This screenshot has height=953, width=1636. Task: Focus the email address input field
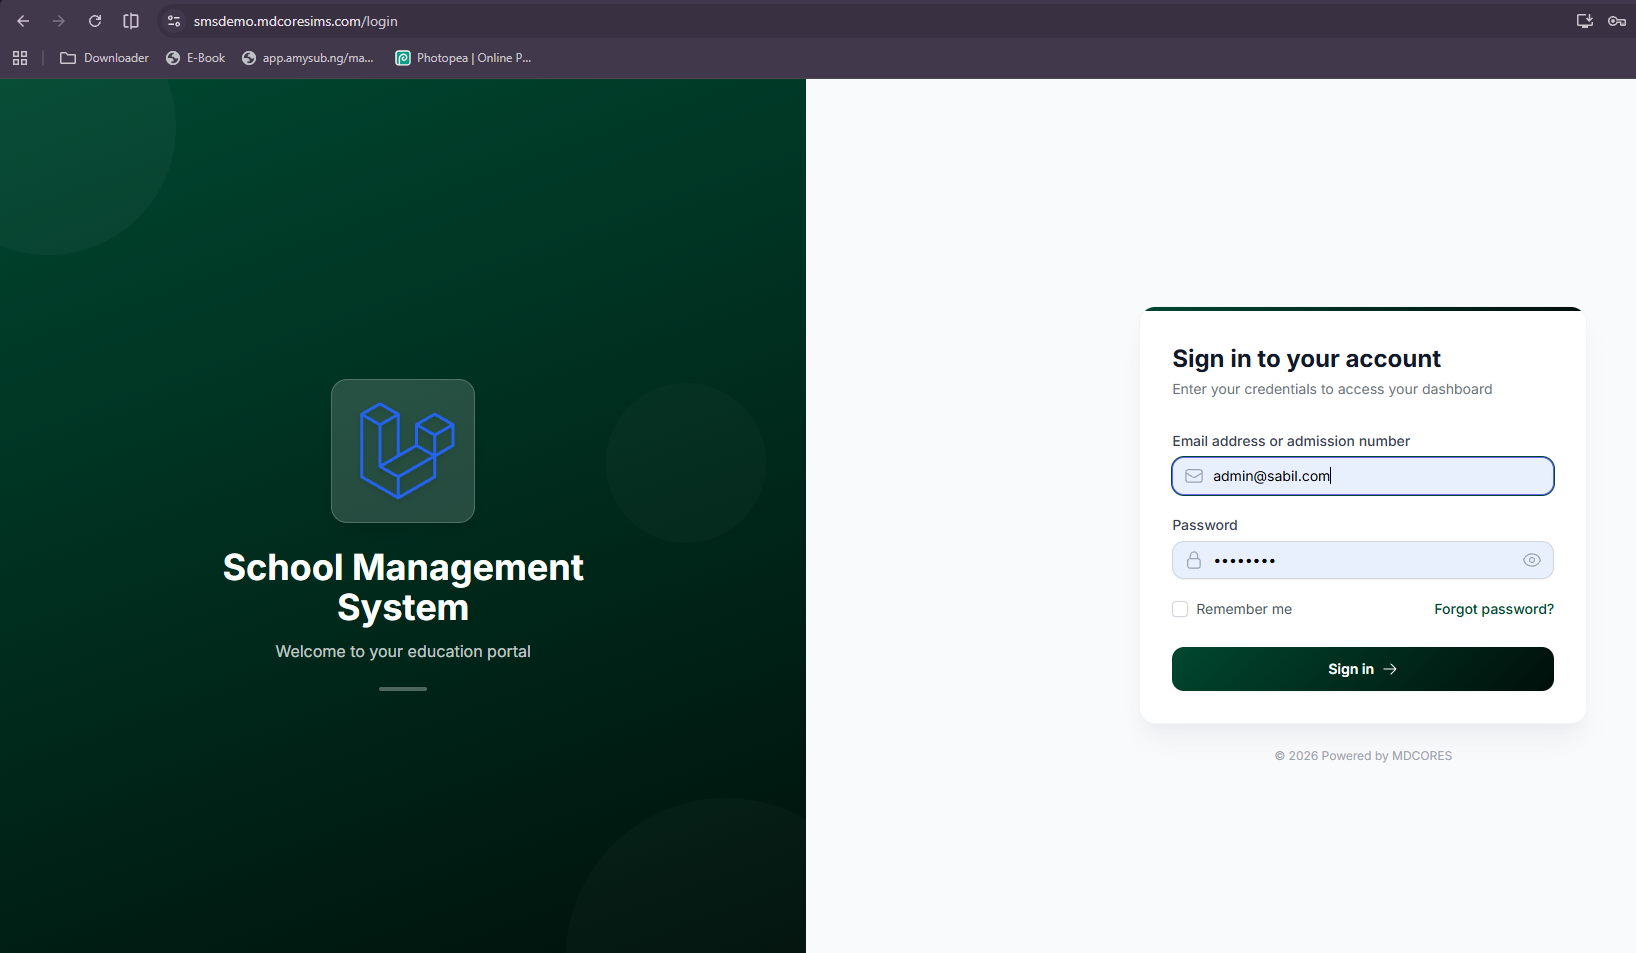click(x=1363, y=476)
